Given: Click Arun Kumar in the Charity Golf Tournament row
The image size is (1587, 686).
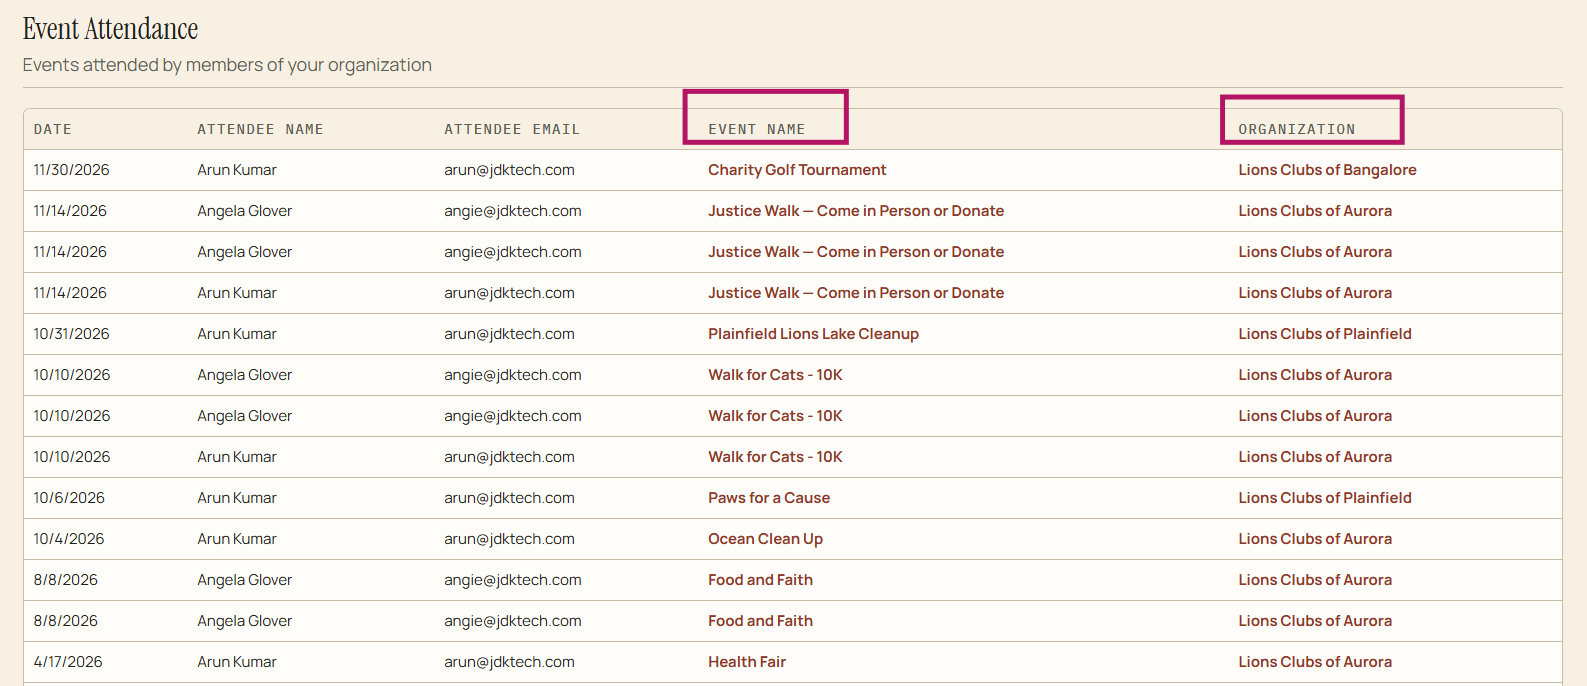Looking at the screenshot, I should (237, 170).
